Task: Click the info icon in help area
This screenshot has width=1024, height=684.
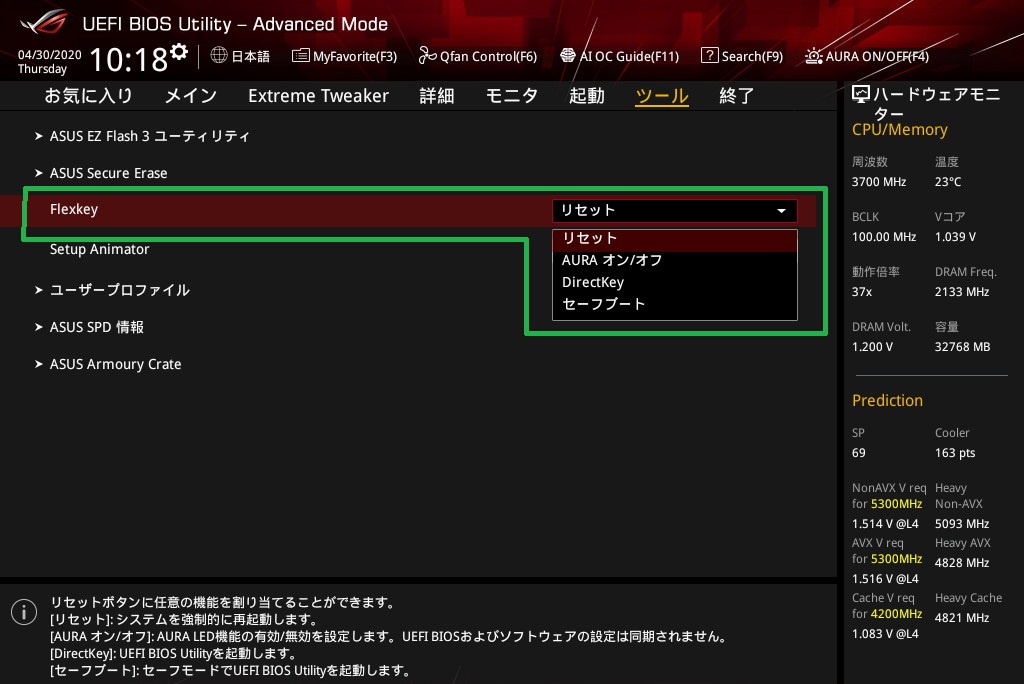Action: pos(24,612)
